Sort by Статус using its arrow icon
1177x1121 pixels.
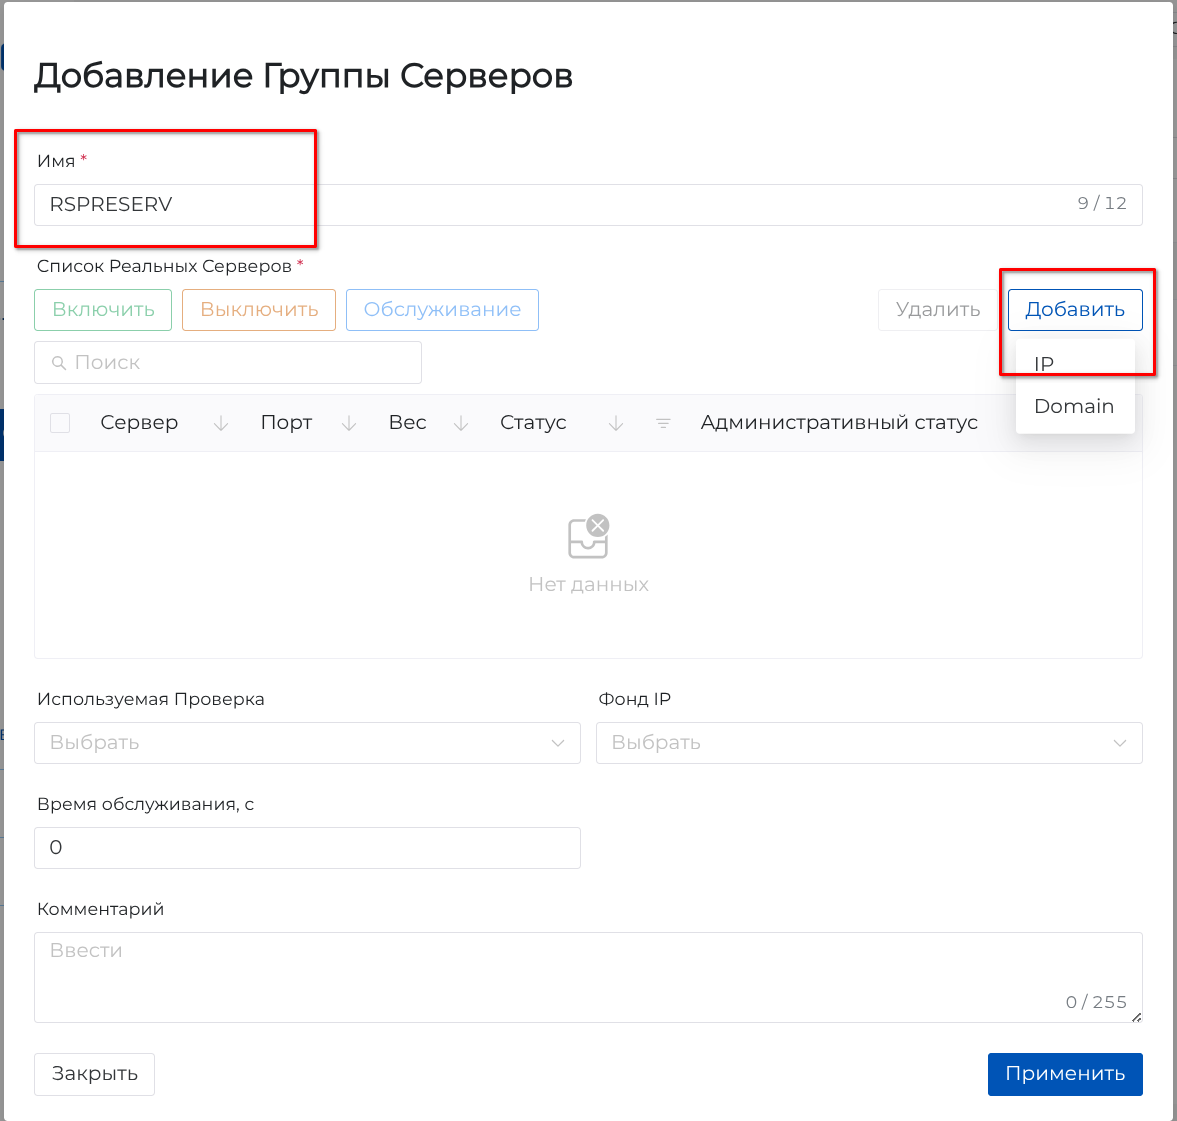[616, 424]
